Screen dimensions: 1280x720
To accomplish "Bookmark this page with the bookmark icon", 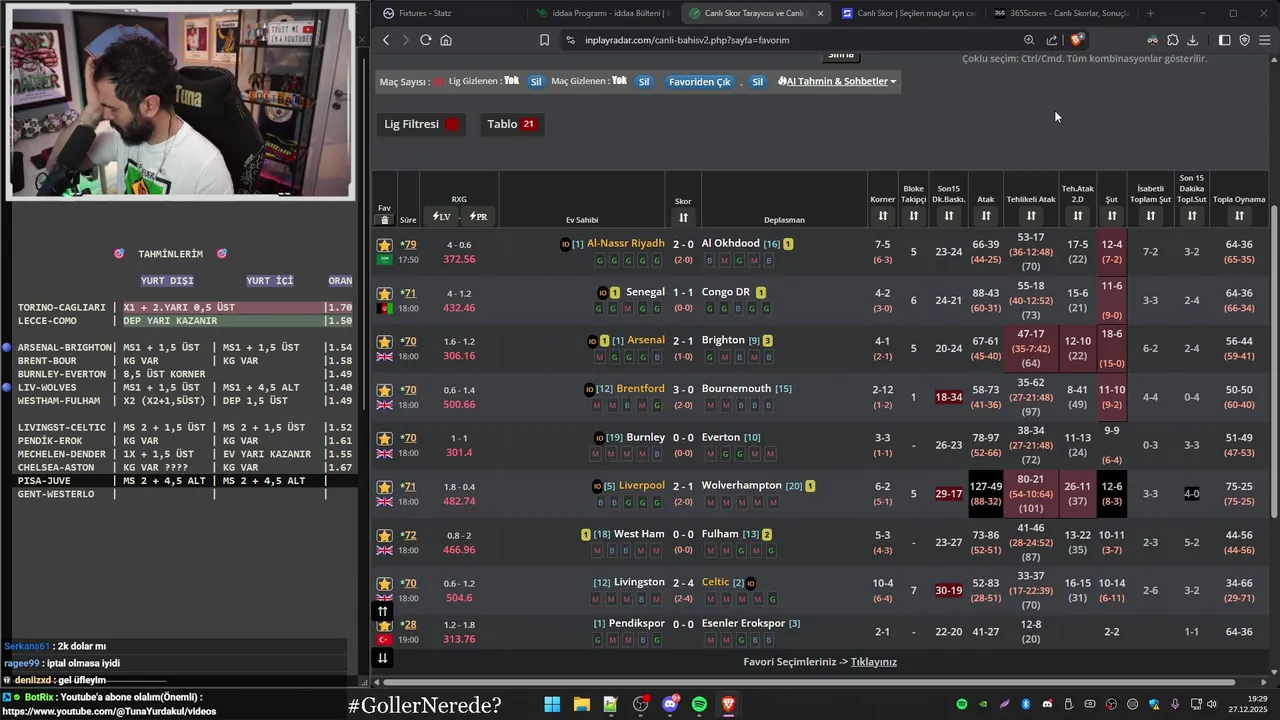I will click(x=544, y=40).
